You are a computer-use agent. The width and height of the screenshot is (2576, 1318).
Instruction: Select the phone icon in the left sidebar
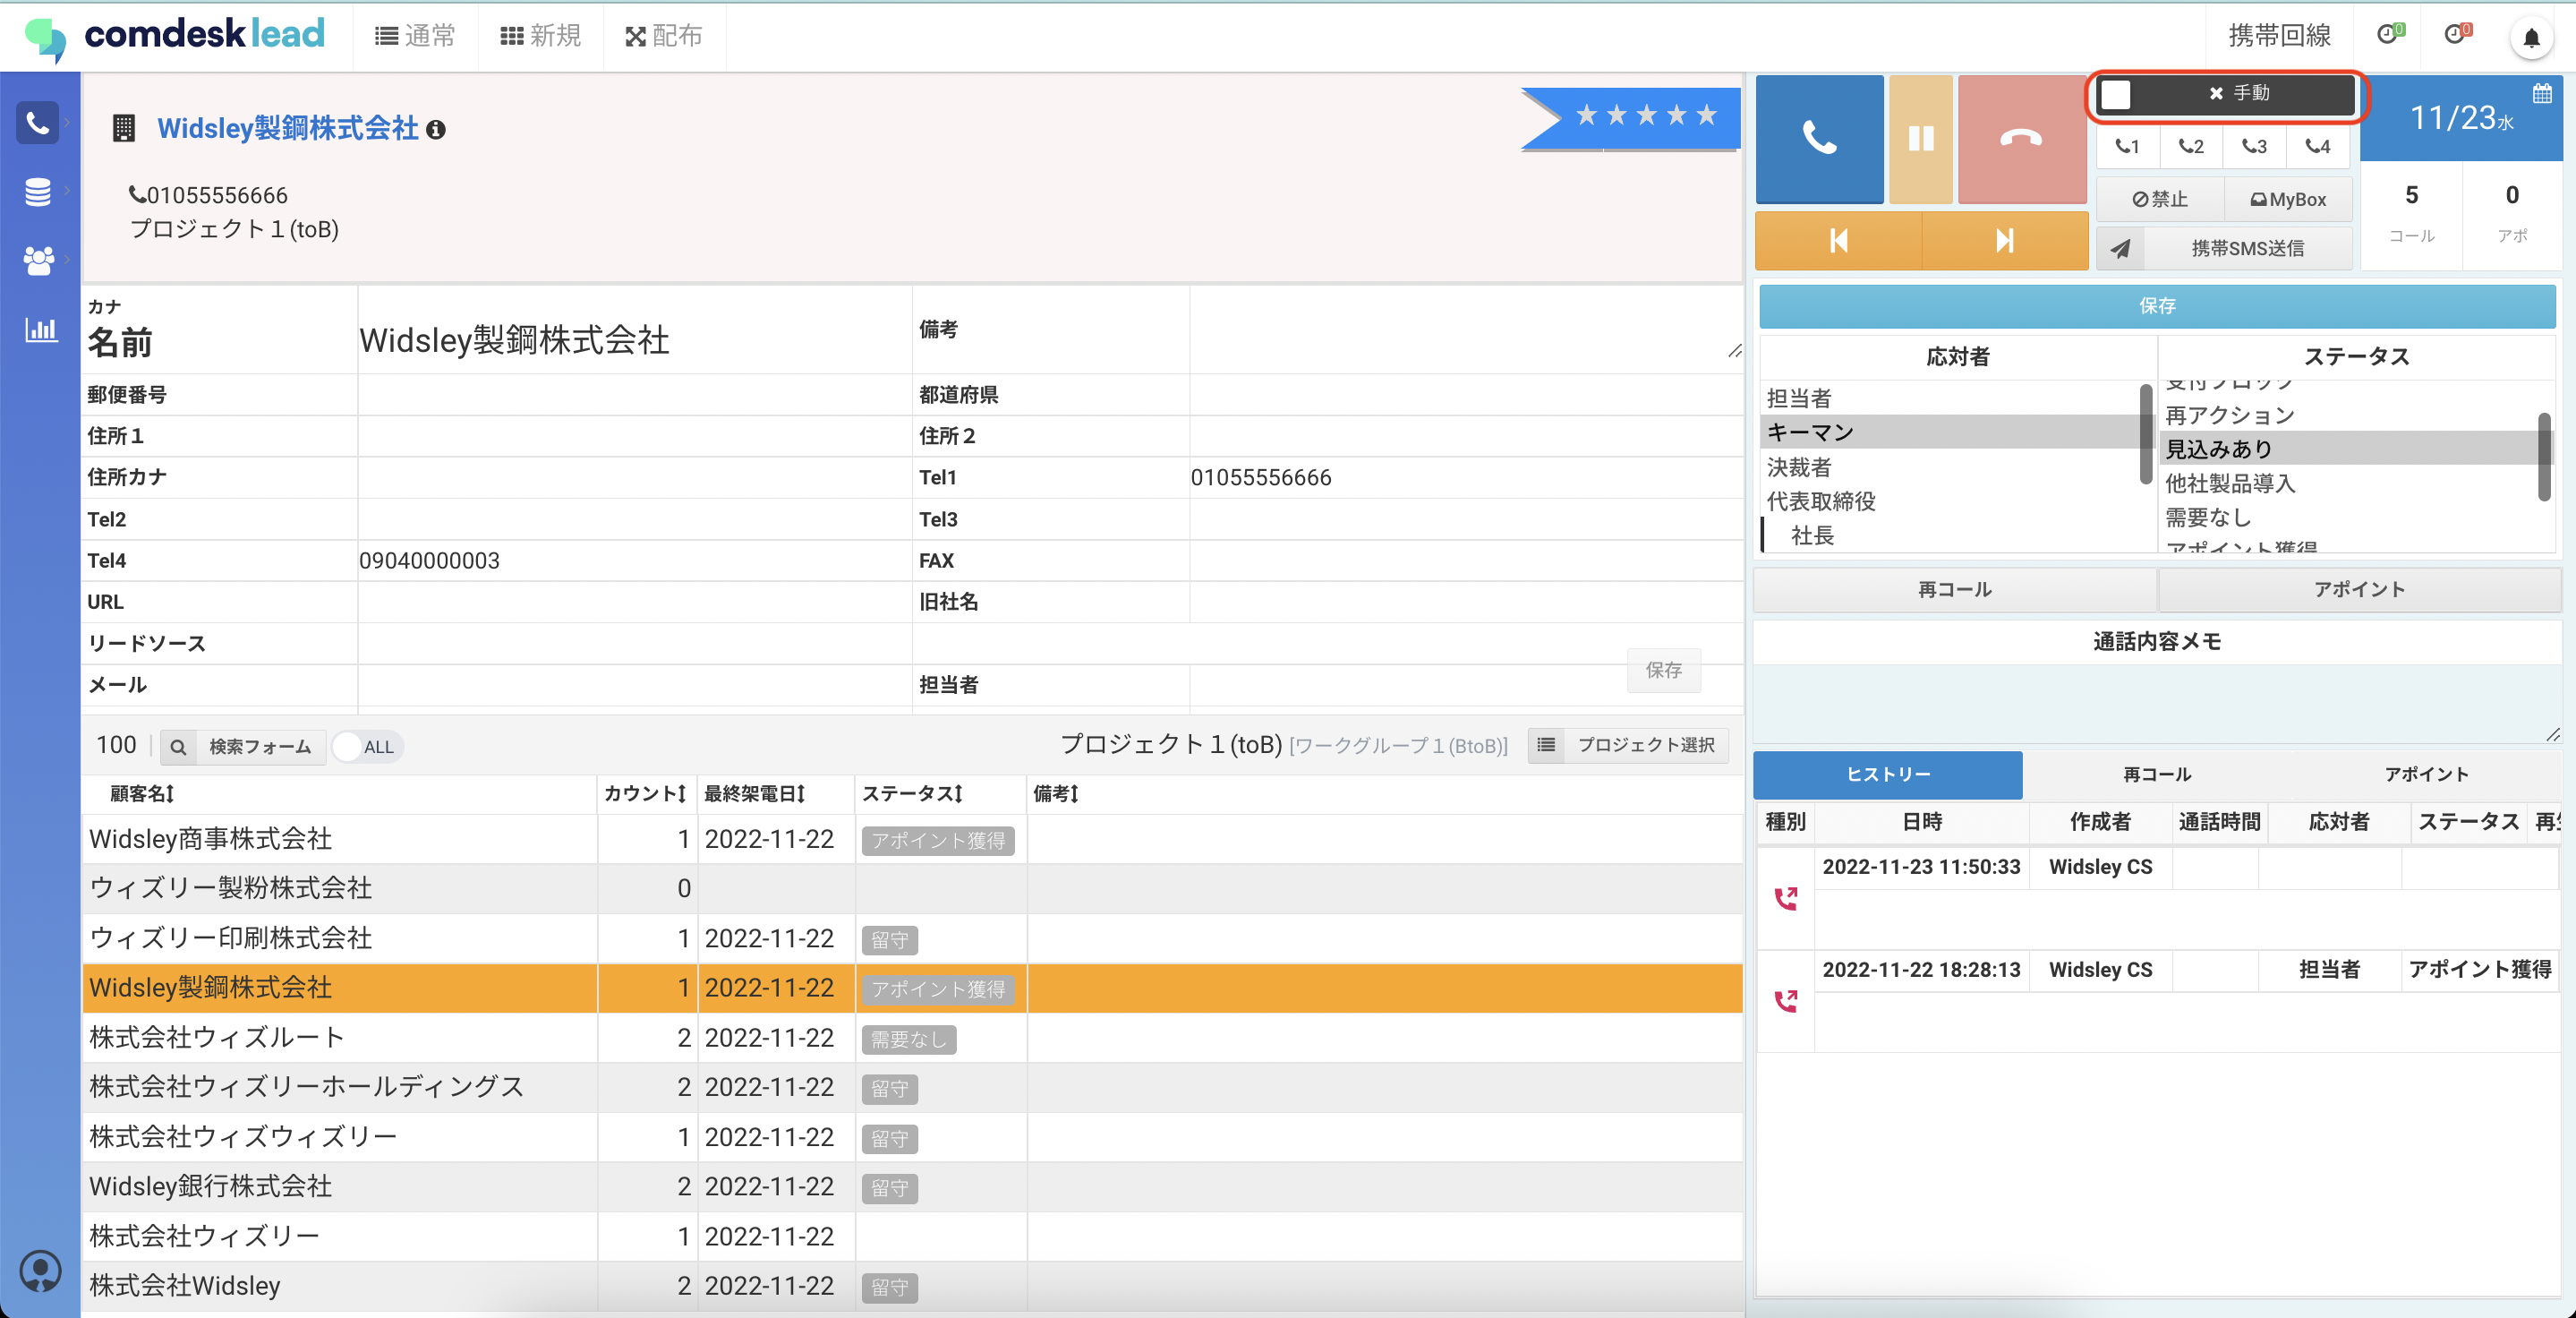pyautogui.click(x=38, y=122)
